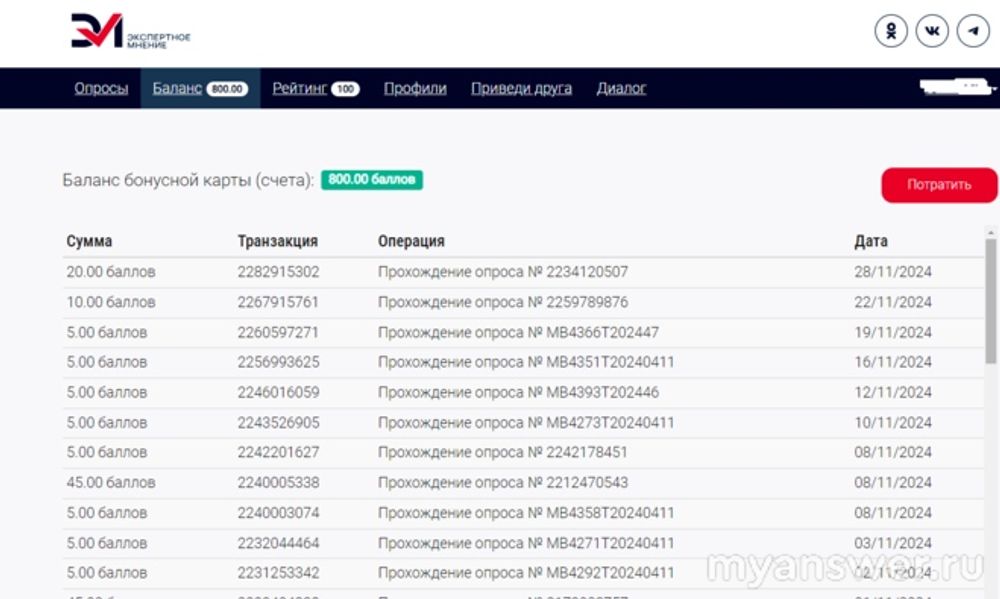The image size is (1000, 599).
Task: Open the Профили page
Action: (415, 88)
